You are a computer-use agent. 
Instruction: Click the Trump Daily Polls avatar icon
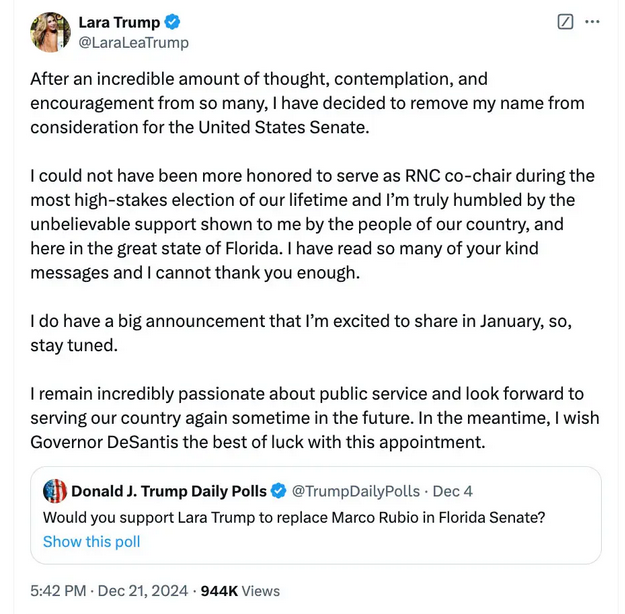(x=55, y=491)
